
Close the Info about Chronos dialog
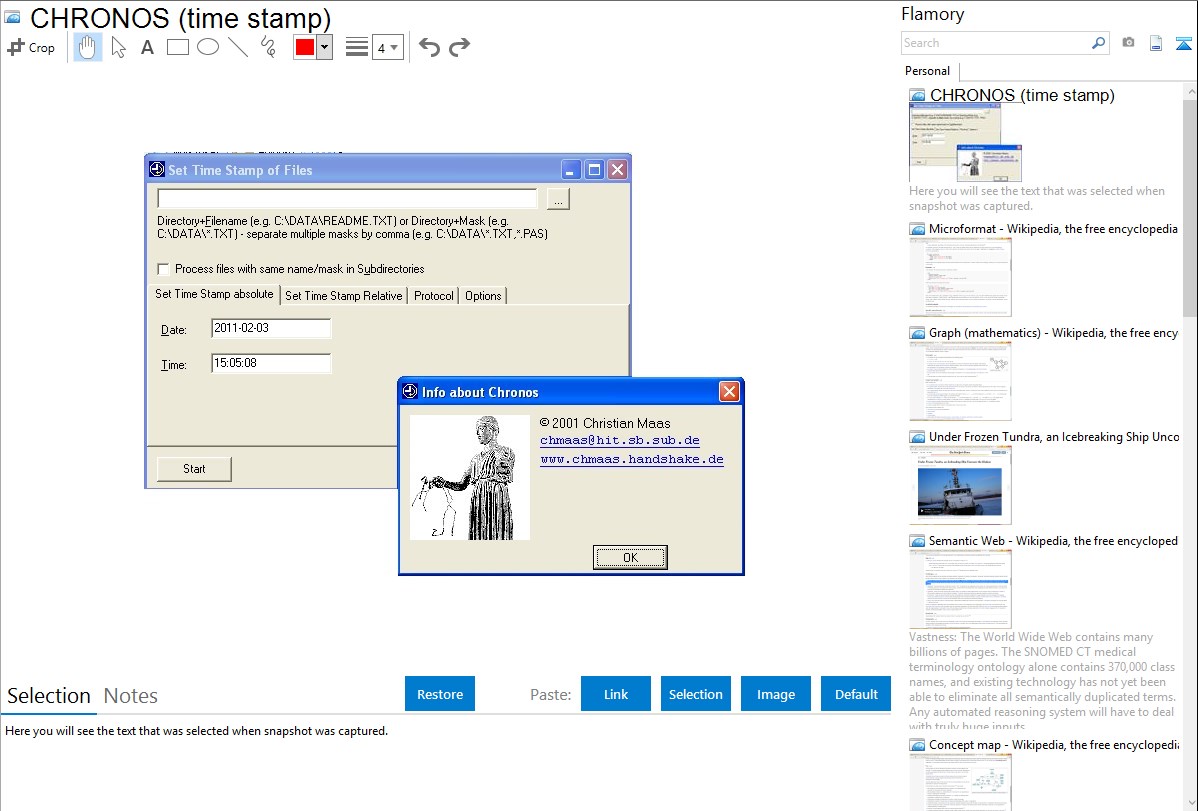[729, 392]
